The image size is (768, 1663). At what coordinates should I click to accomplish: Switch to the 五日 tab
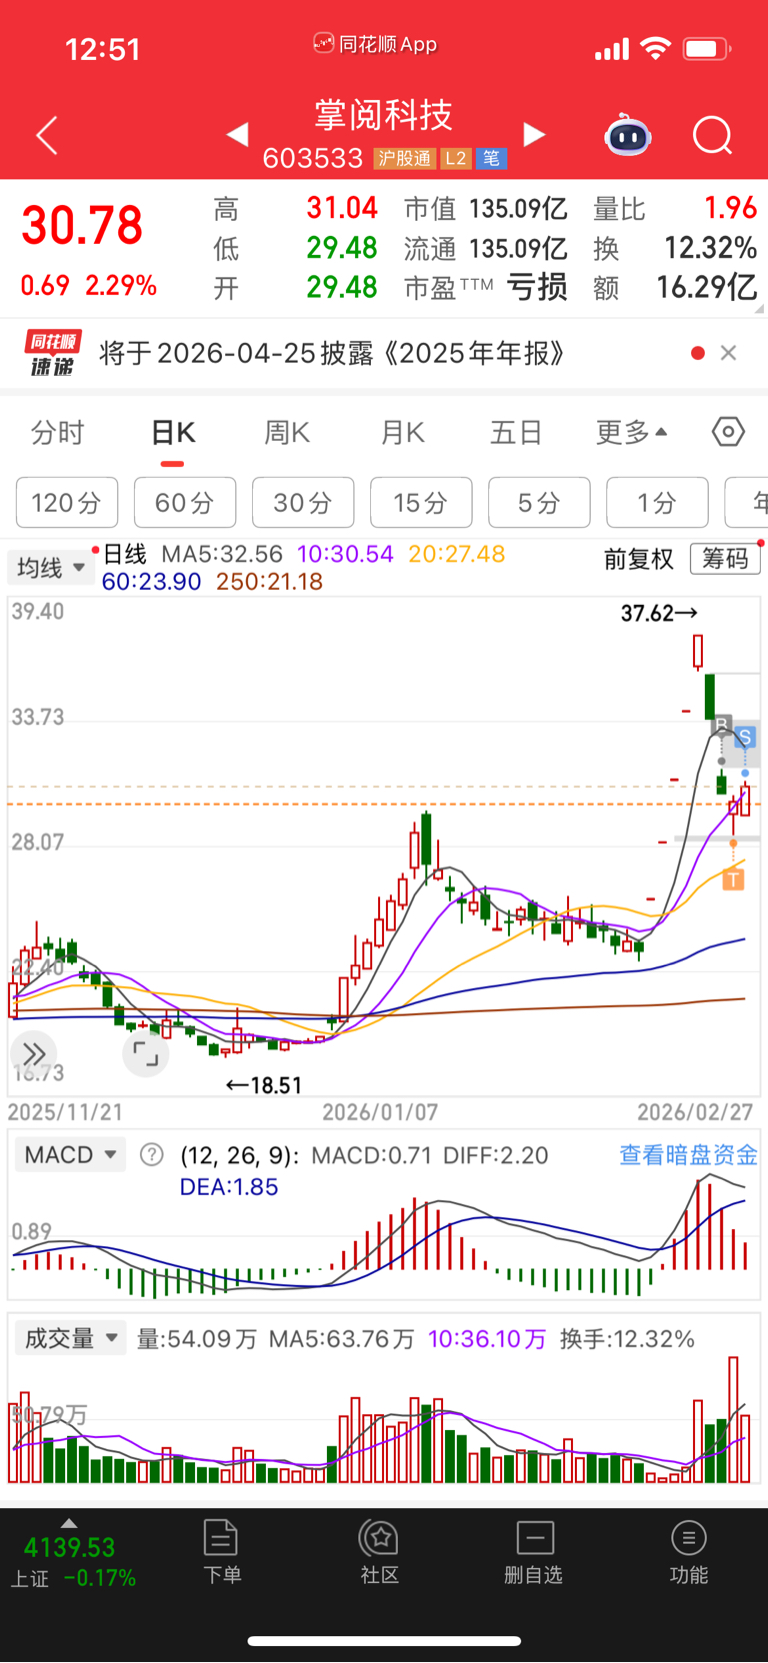[516, 433]
